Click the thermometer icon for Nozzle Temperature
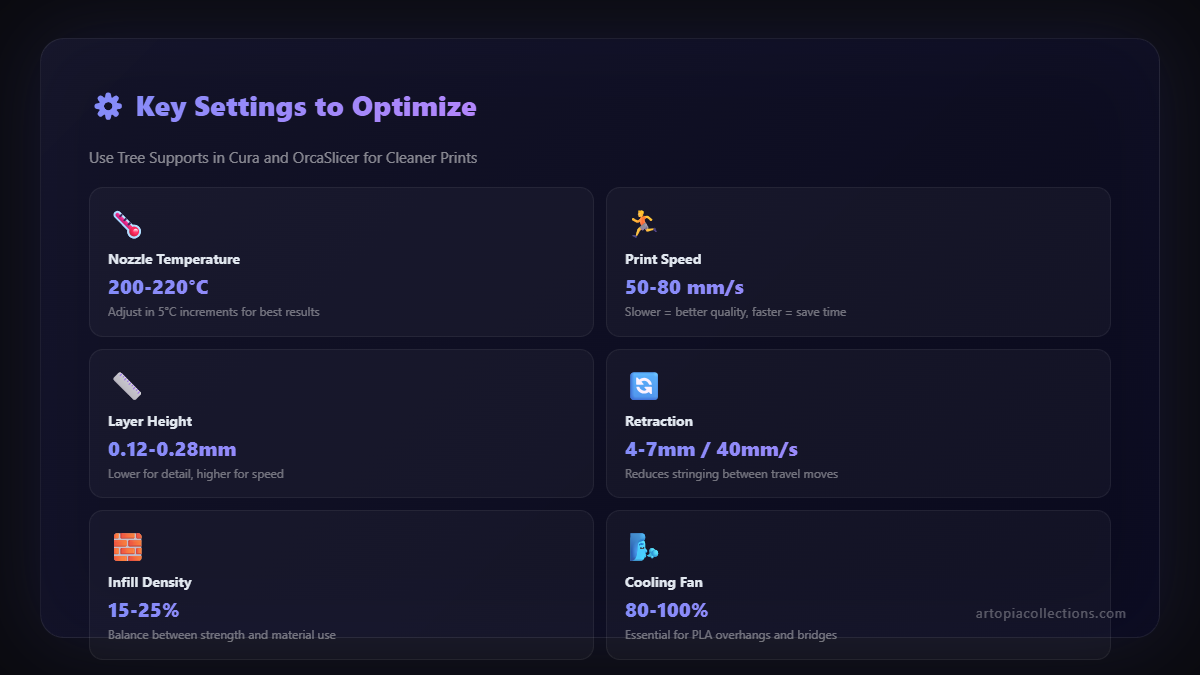The height and width of the screenshot is (675, 1200). [x=127, y=224]
